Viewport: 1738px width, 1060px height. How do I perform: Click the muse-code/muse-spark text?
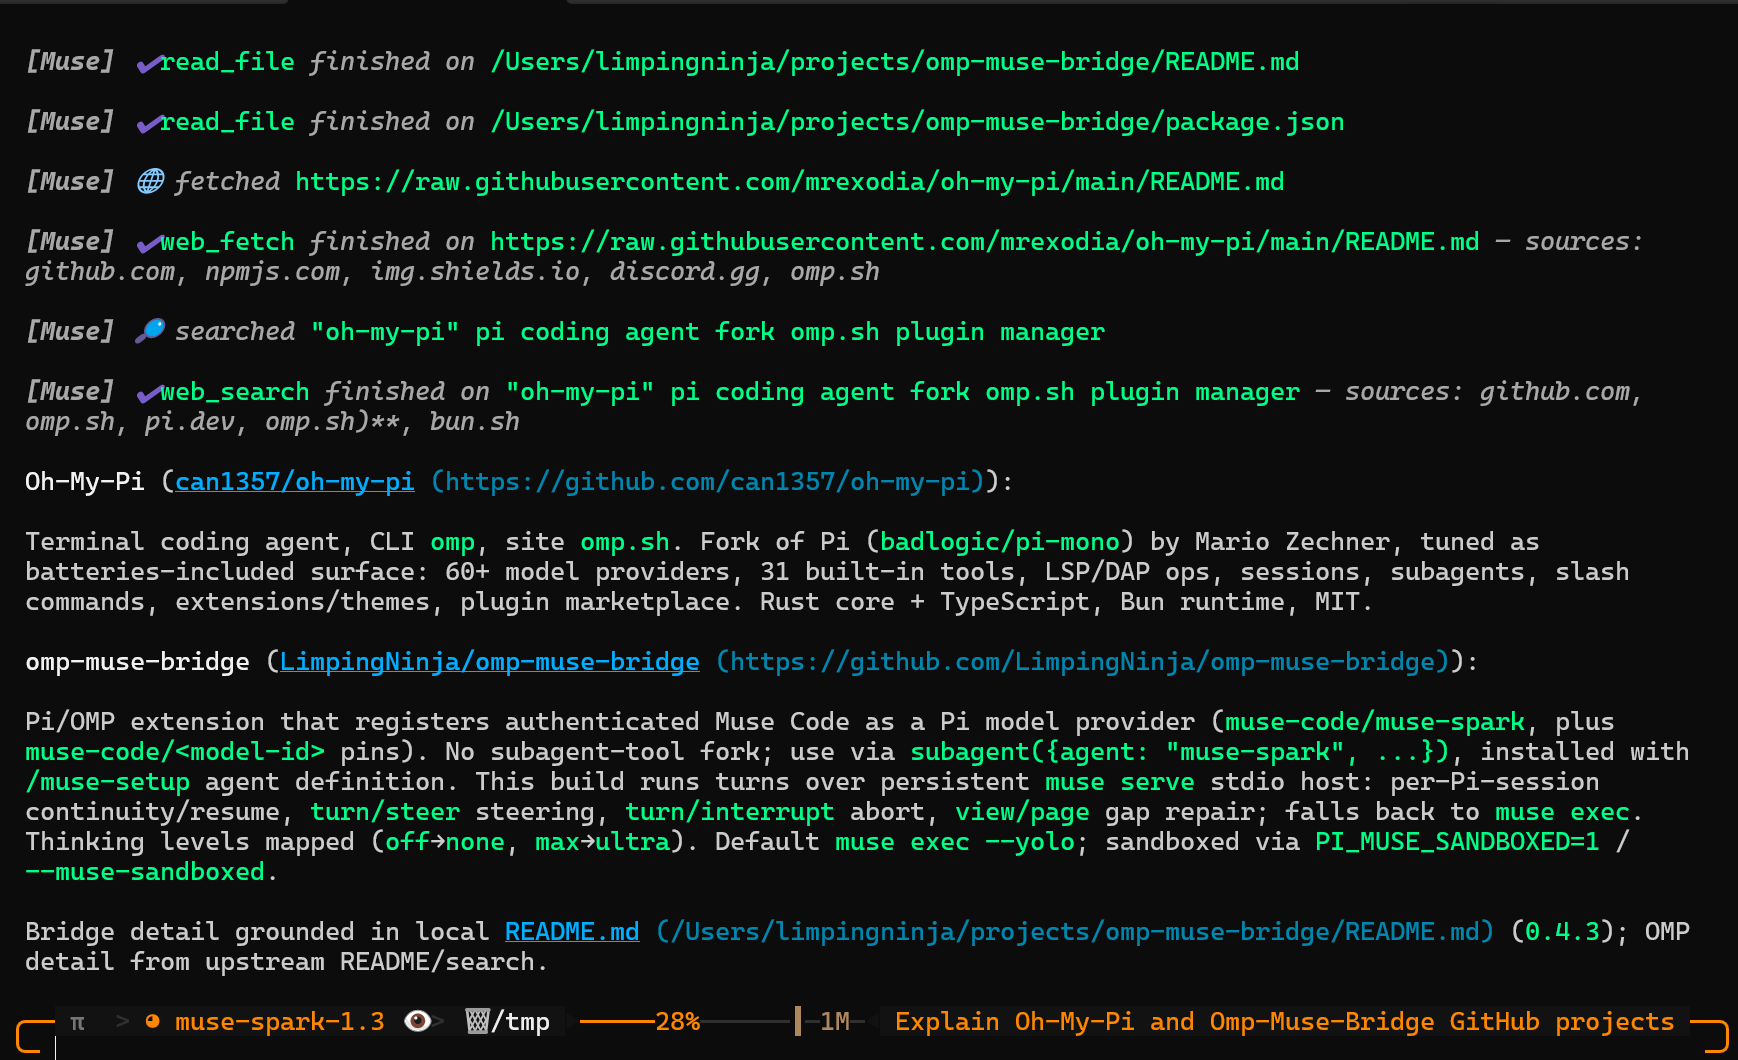[1375, 722]
